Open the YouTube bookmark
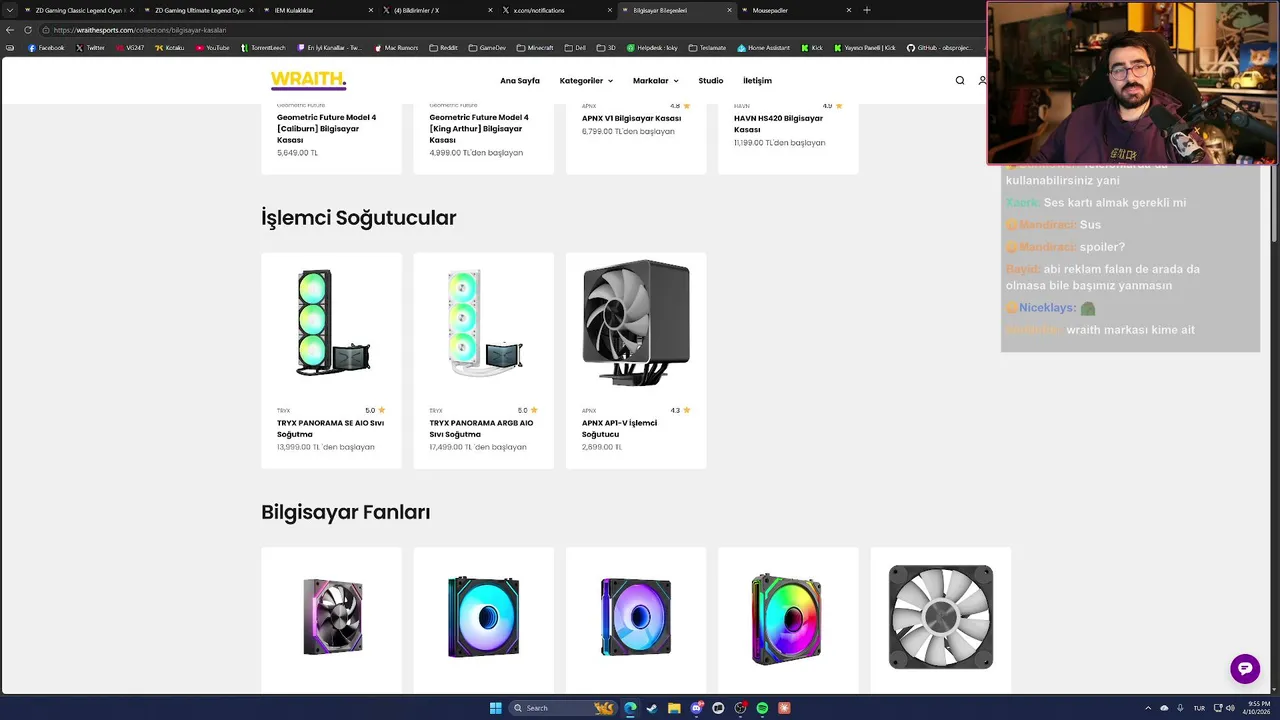Screen dimensions: 1280x720 [x=213, y=47]
